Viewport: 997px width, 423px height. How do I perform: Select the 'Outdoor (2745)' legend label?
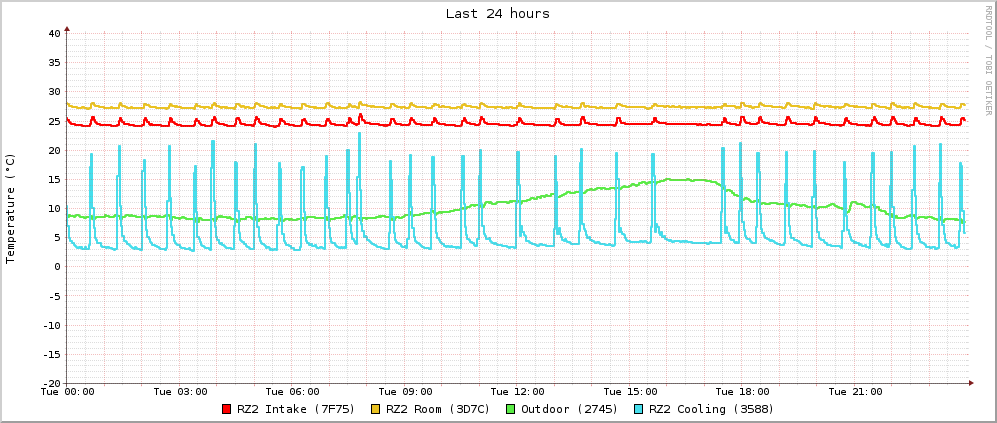pos(570,409)
